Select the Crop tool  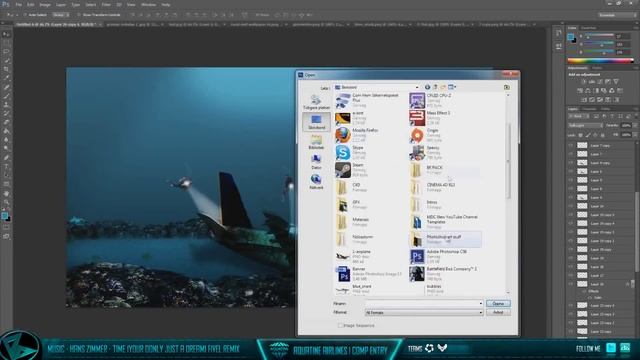click(x=6, y=69)
